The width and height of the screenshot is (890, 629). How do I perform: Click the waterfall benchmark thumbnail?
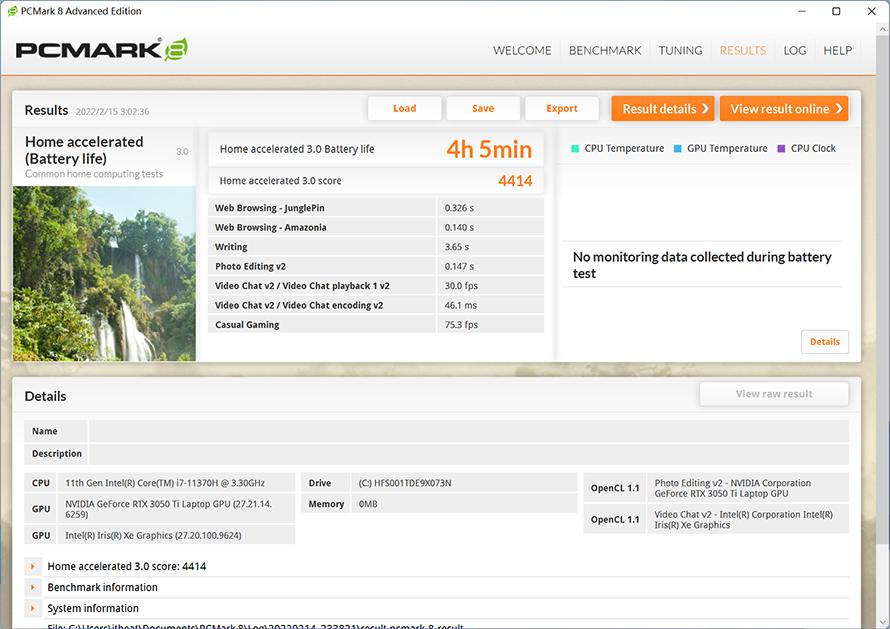coord(104,273)
